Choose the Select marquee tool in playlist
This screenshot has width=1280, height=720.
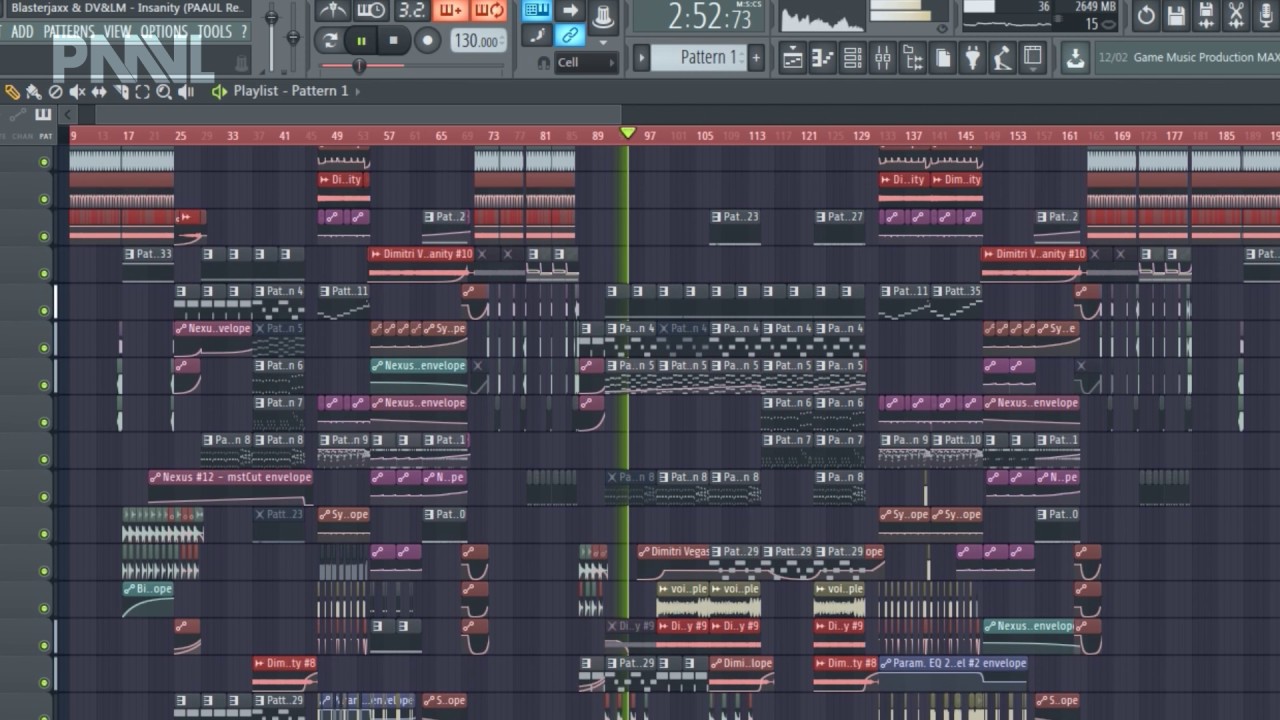click(142, 91)
